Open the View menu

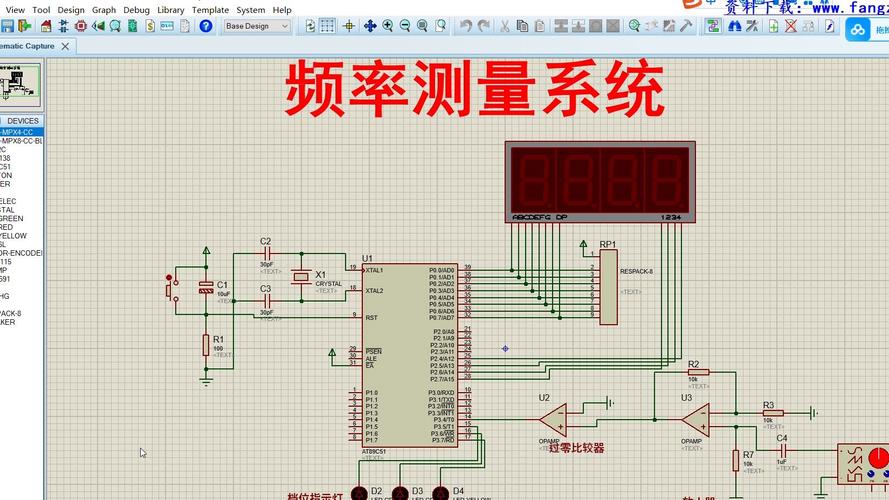click(x=15, y=10)
